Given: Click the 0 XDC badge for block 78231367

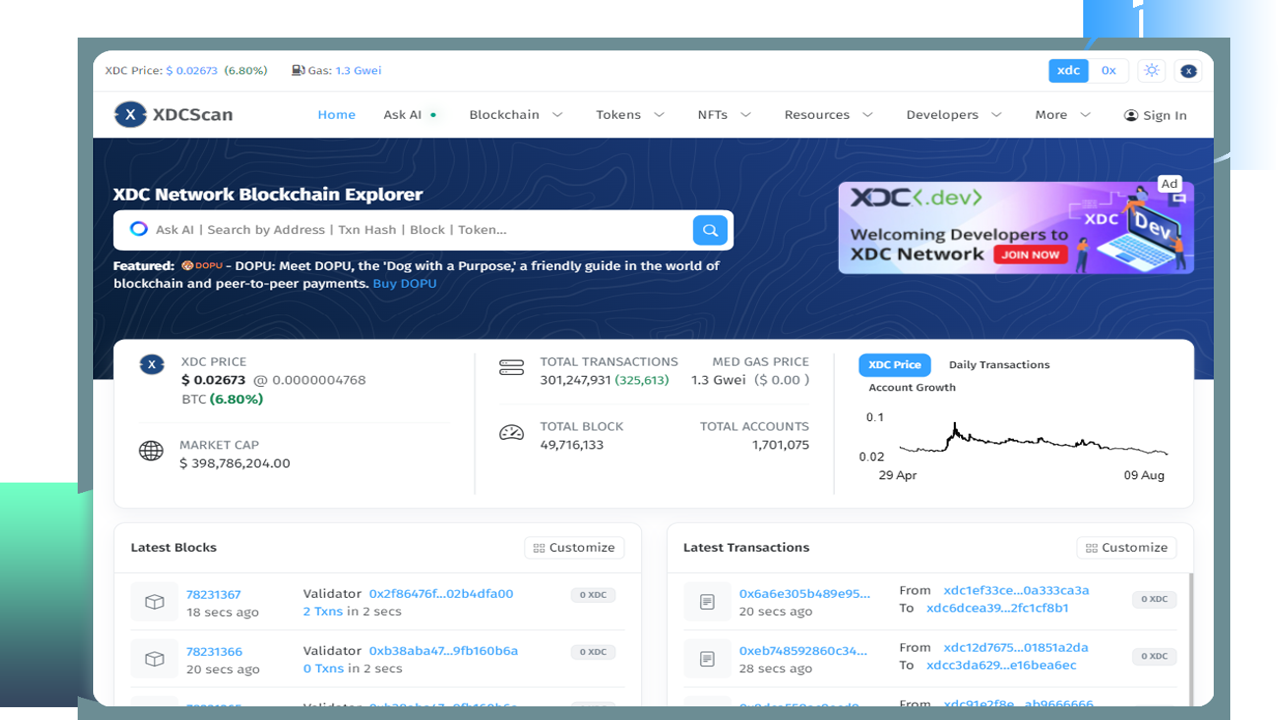Looking at the screenshot, I should point(593,595).
